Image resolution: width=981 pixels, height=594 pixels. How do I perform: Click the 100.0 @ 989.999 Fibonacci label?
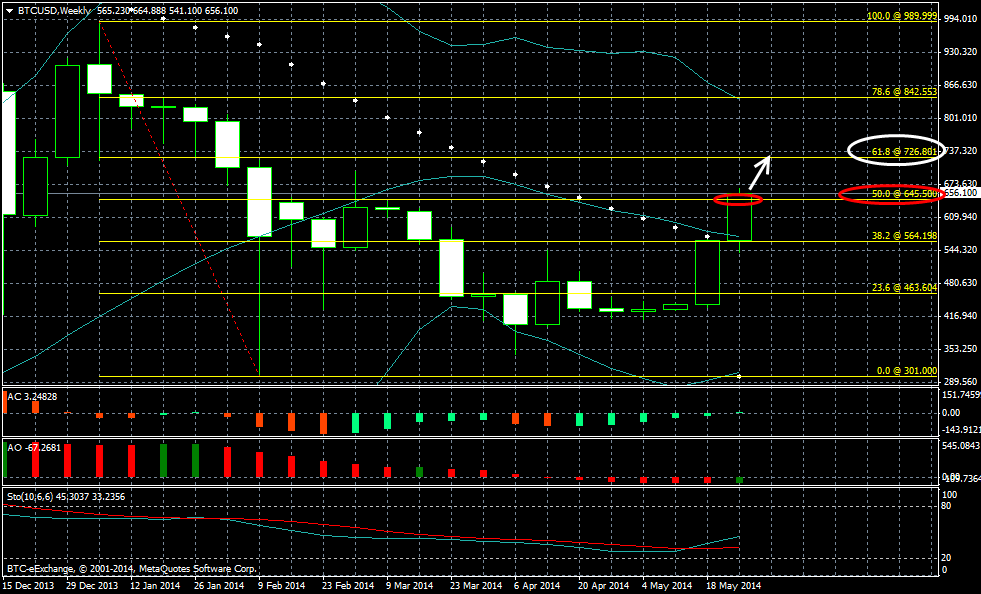901,17
